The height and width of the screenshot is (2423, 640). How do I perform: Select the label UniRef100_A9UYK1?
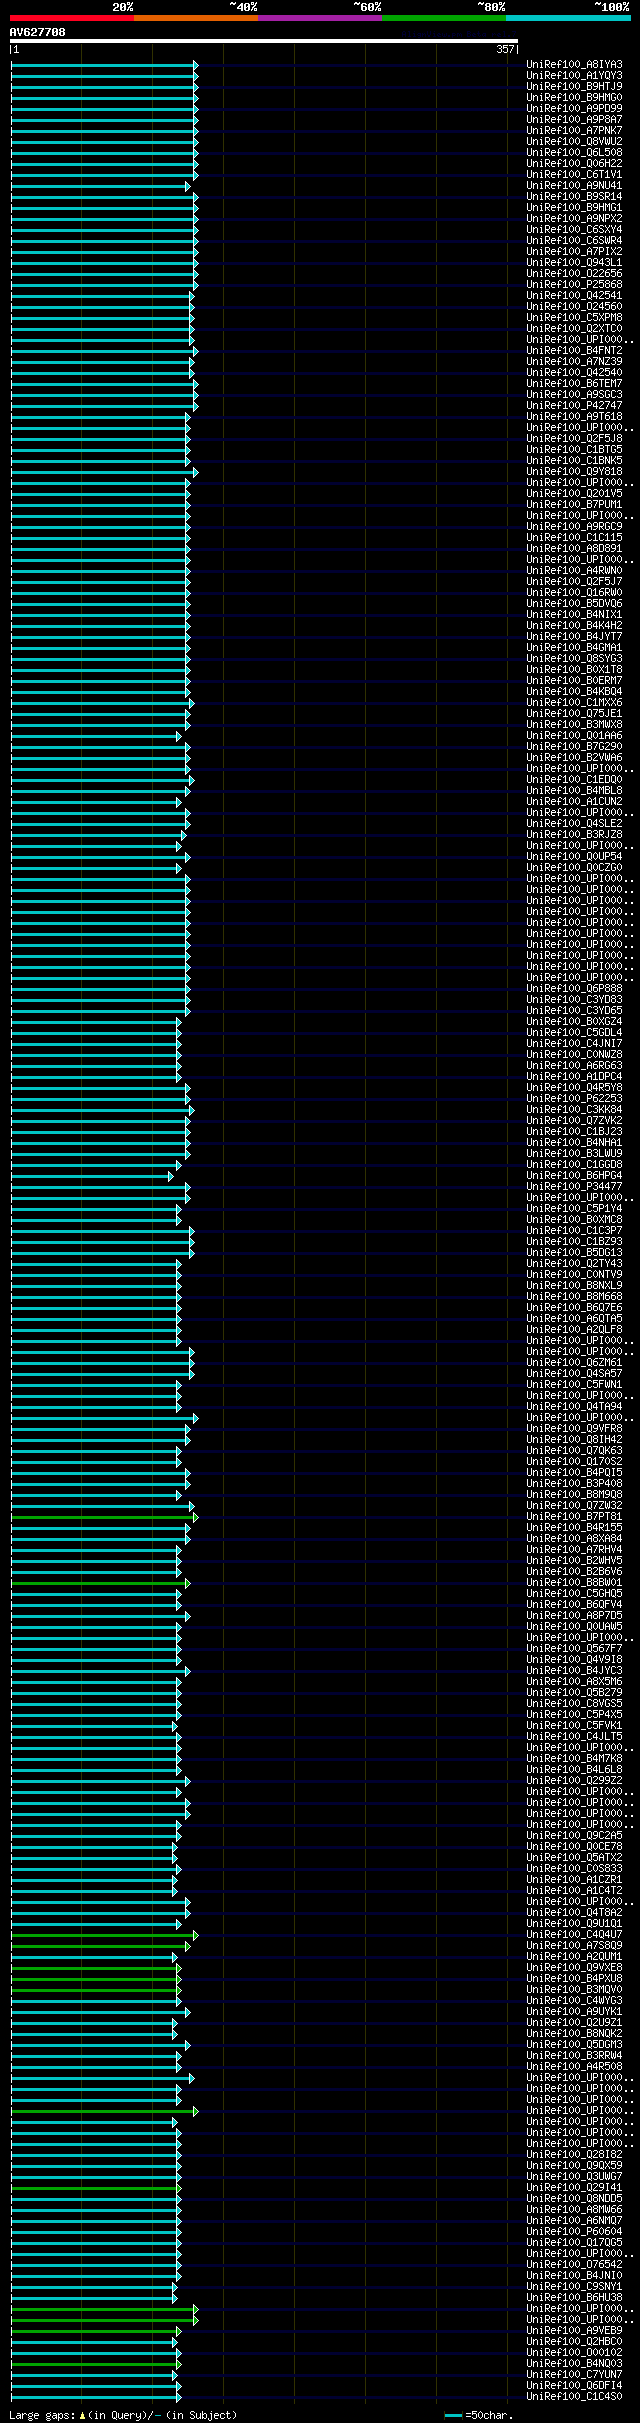coord(574,2012)
